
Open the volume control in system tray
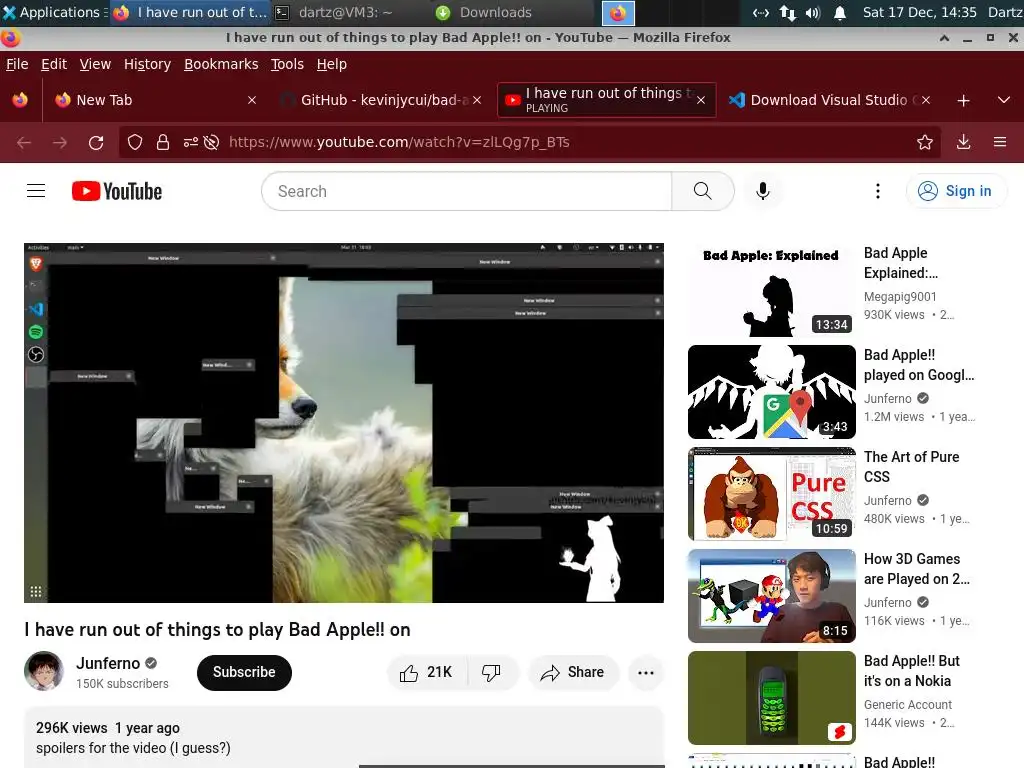point(812,12)
